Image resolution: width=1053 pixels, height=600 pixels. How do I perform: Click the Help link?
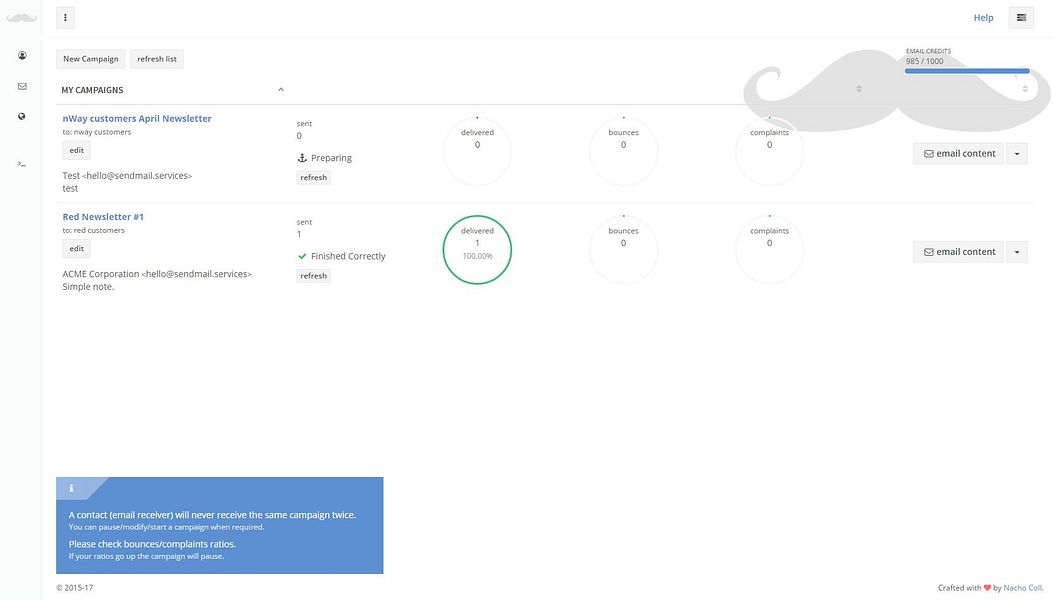pyautogui.click(x=983, y=17)
